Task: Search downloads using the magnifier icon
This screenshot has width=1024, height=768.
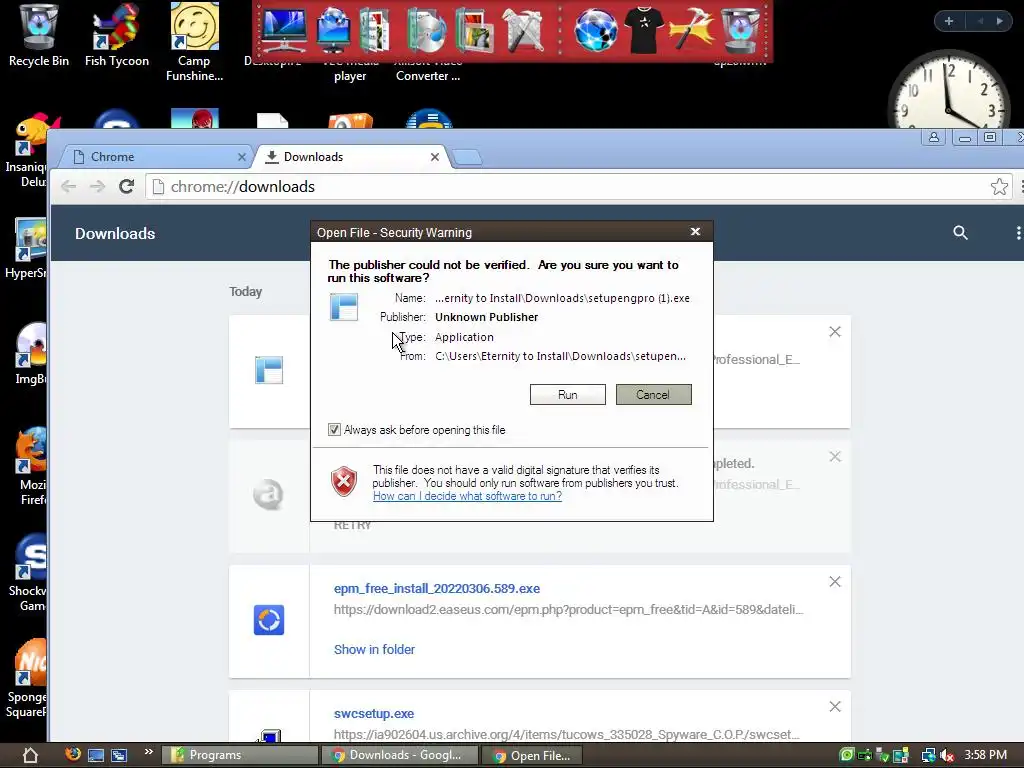Action: pyautogui.click(x=960, y=232)
